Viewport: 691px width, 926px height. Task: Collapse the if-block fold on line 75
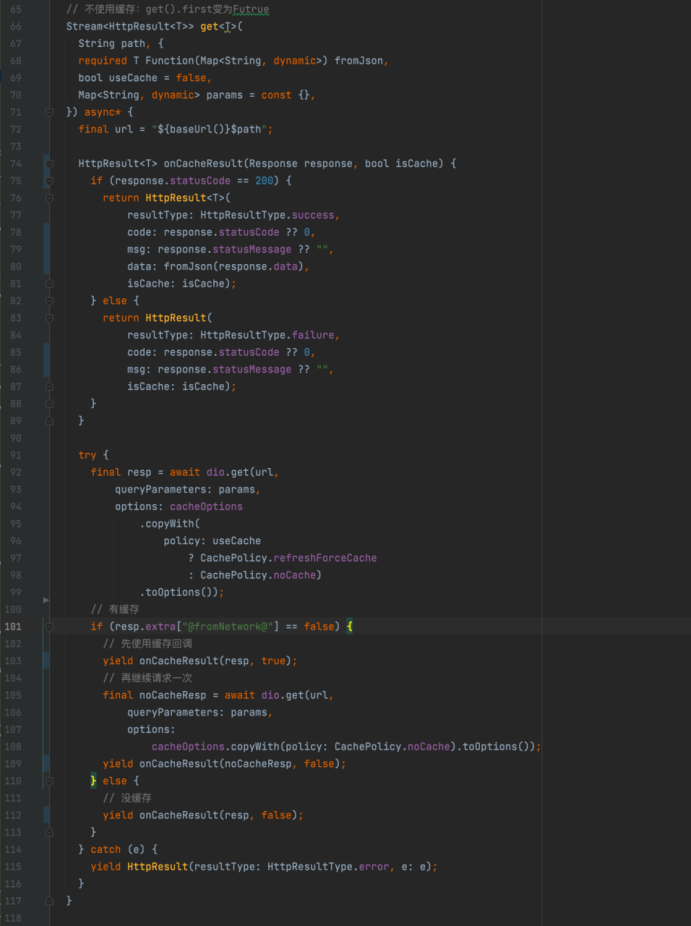tap(50, 180)
